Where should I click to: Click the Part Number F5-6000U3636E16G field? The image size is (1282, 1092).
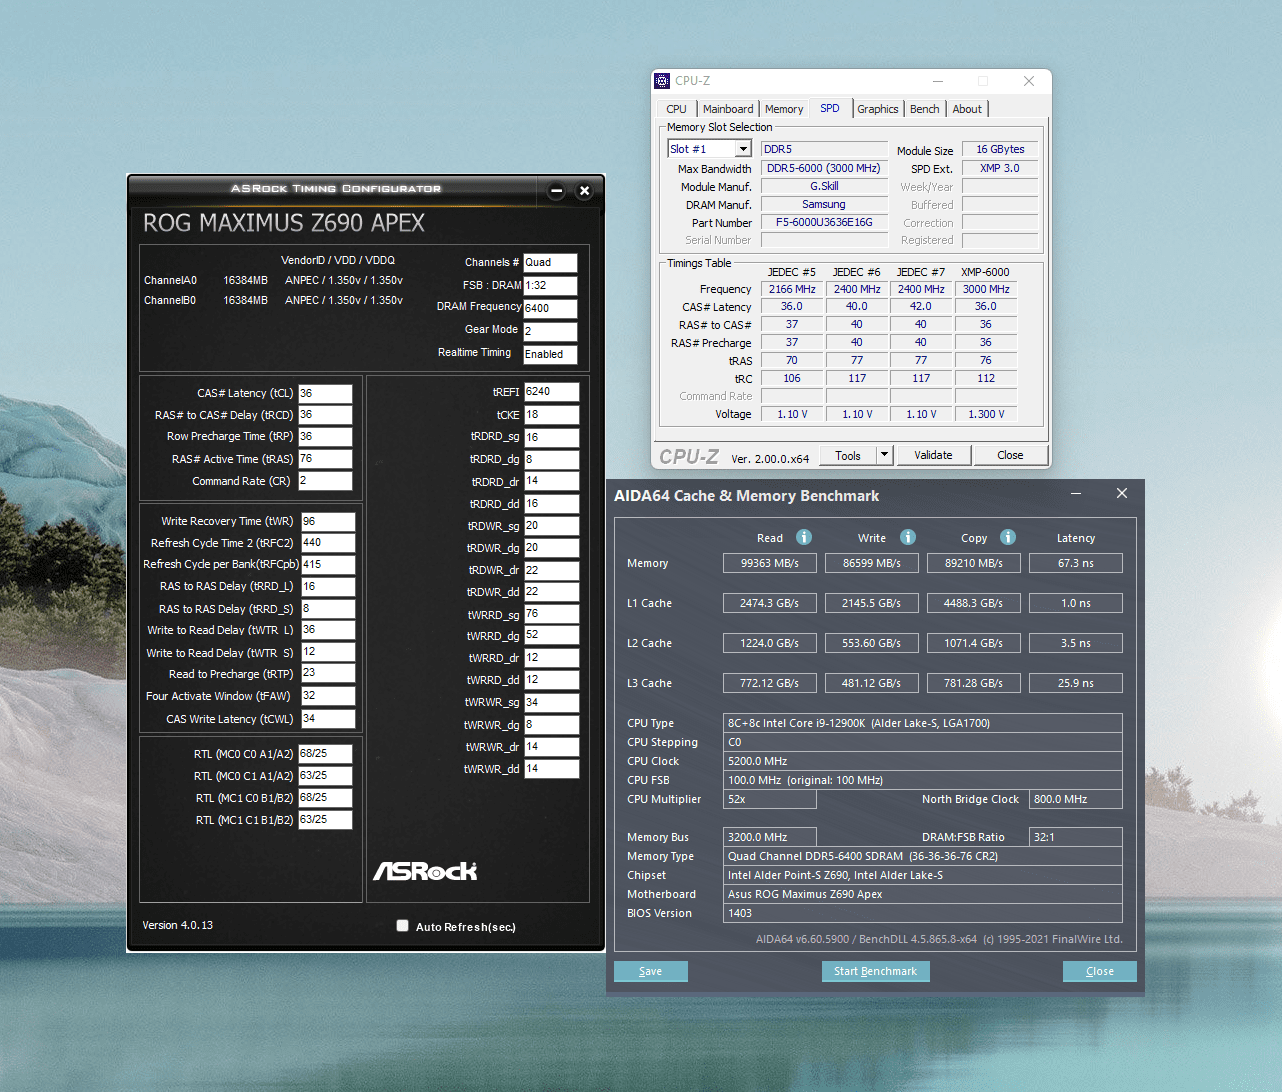[x=824, y=222]
